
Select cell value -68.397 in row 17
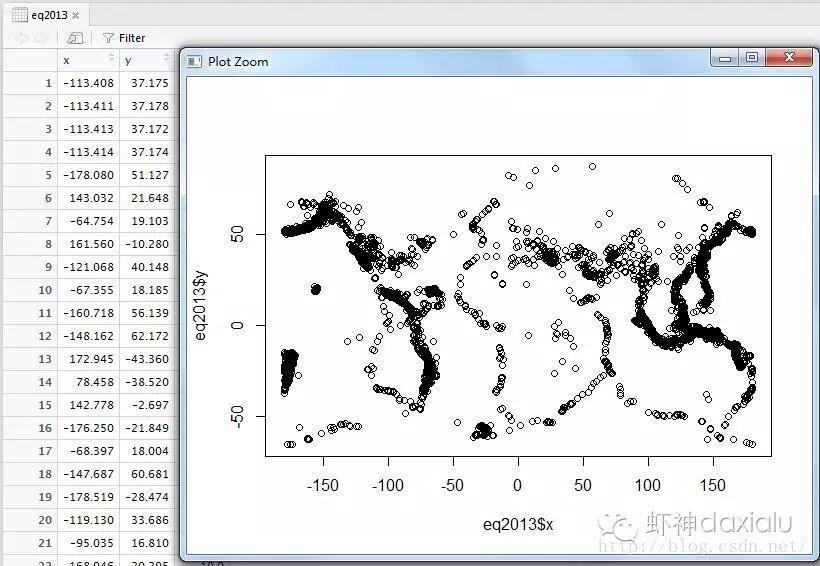coord(92,451)
